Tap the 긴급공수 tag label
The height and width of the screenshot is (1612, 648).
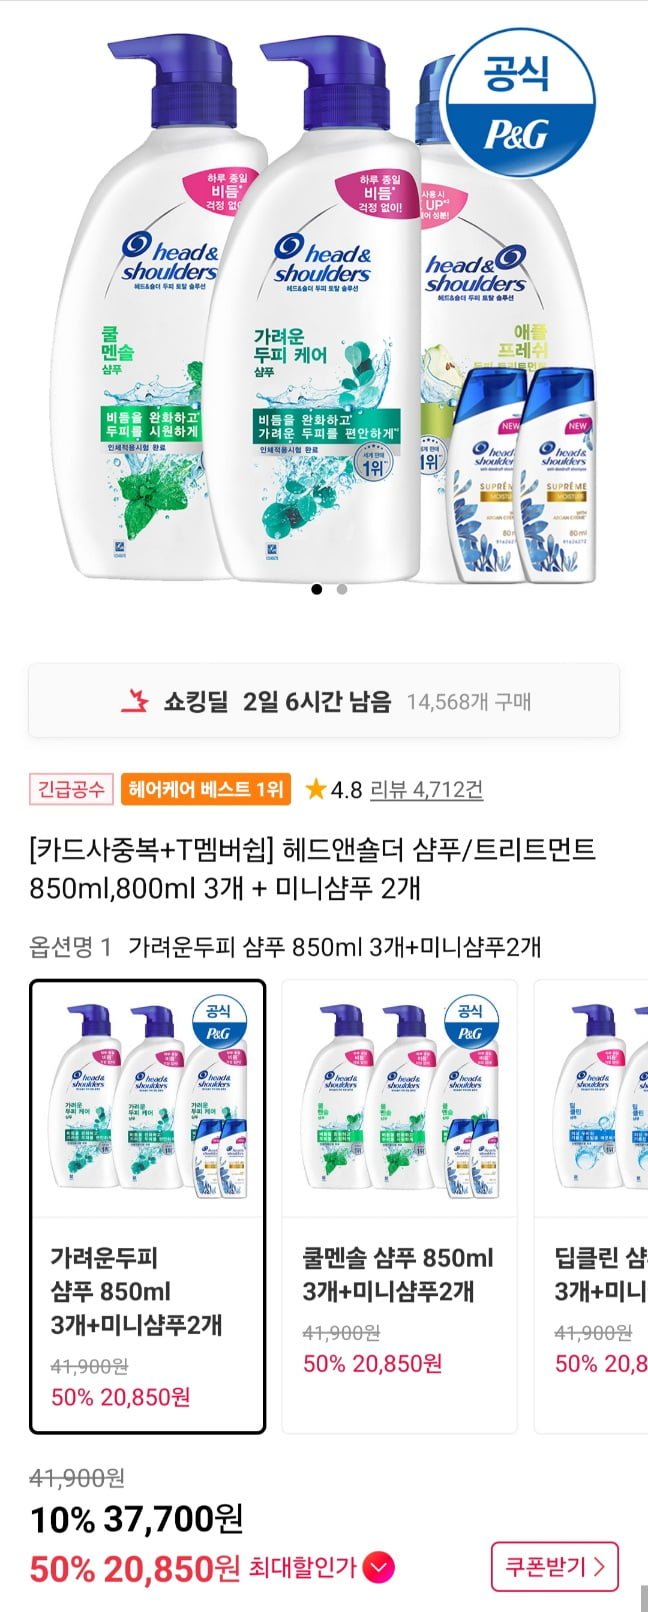(70, 789)
